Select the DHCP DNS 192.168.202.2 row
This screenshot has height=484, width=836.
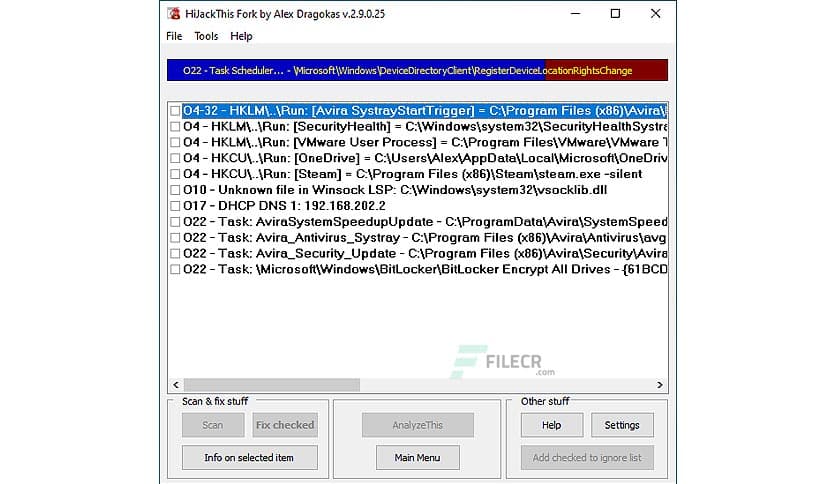pos(284,206)
